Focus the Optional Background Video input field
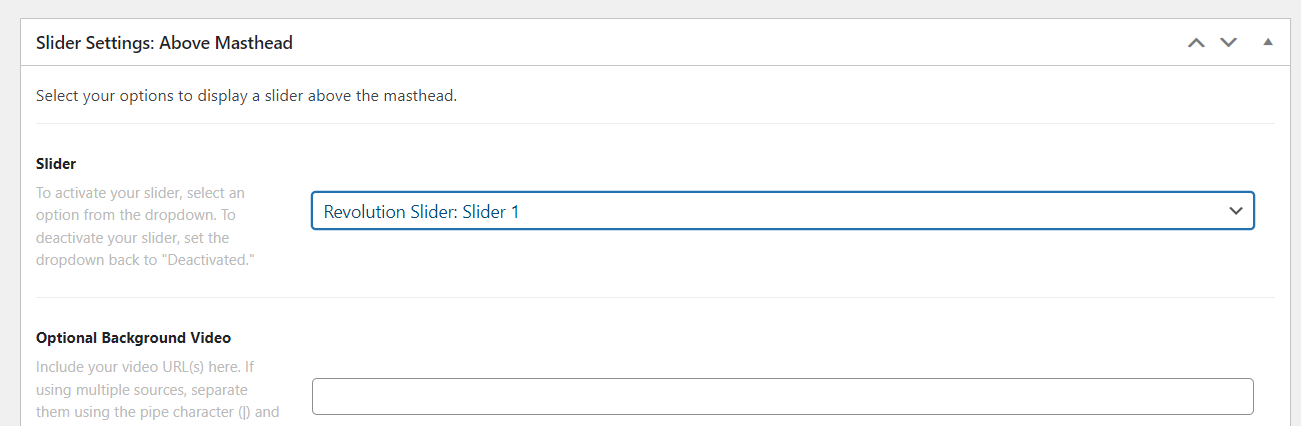 pyautogui.click(x=782, y=396)
